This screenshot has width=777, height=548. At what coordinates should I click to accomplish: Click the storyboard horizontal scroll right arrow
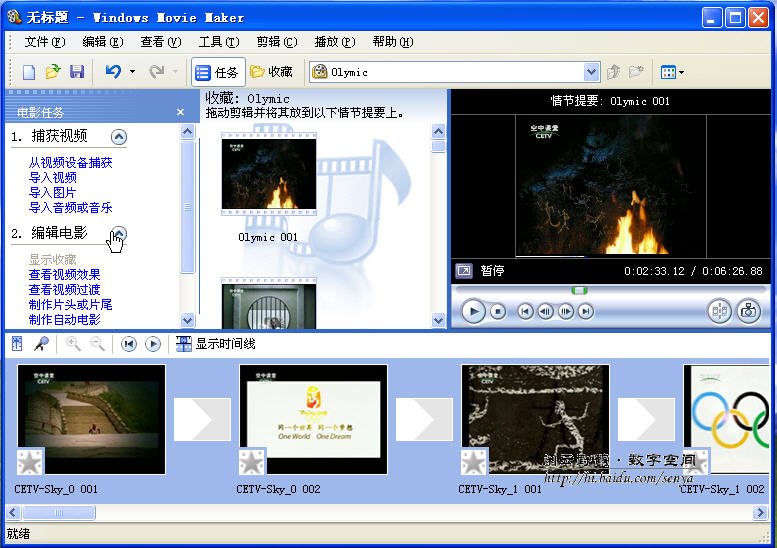760,512
